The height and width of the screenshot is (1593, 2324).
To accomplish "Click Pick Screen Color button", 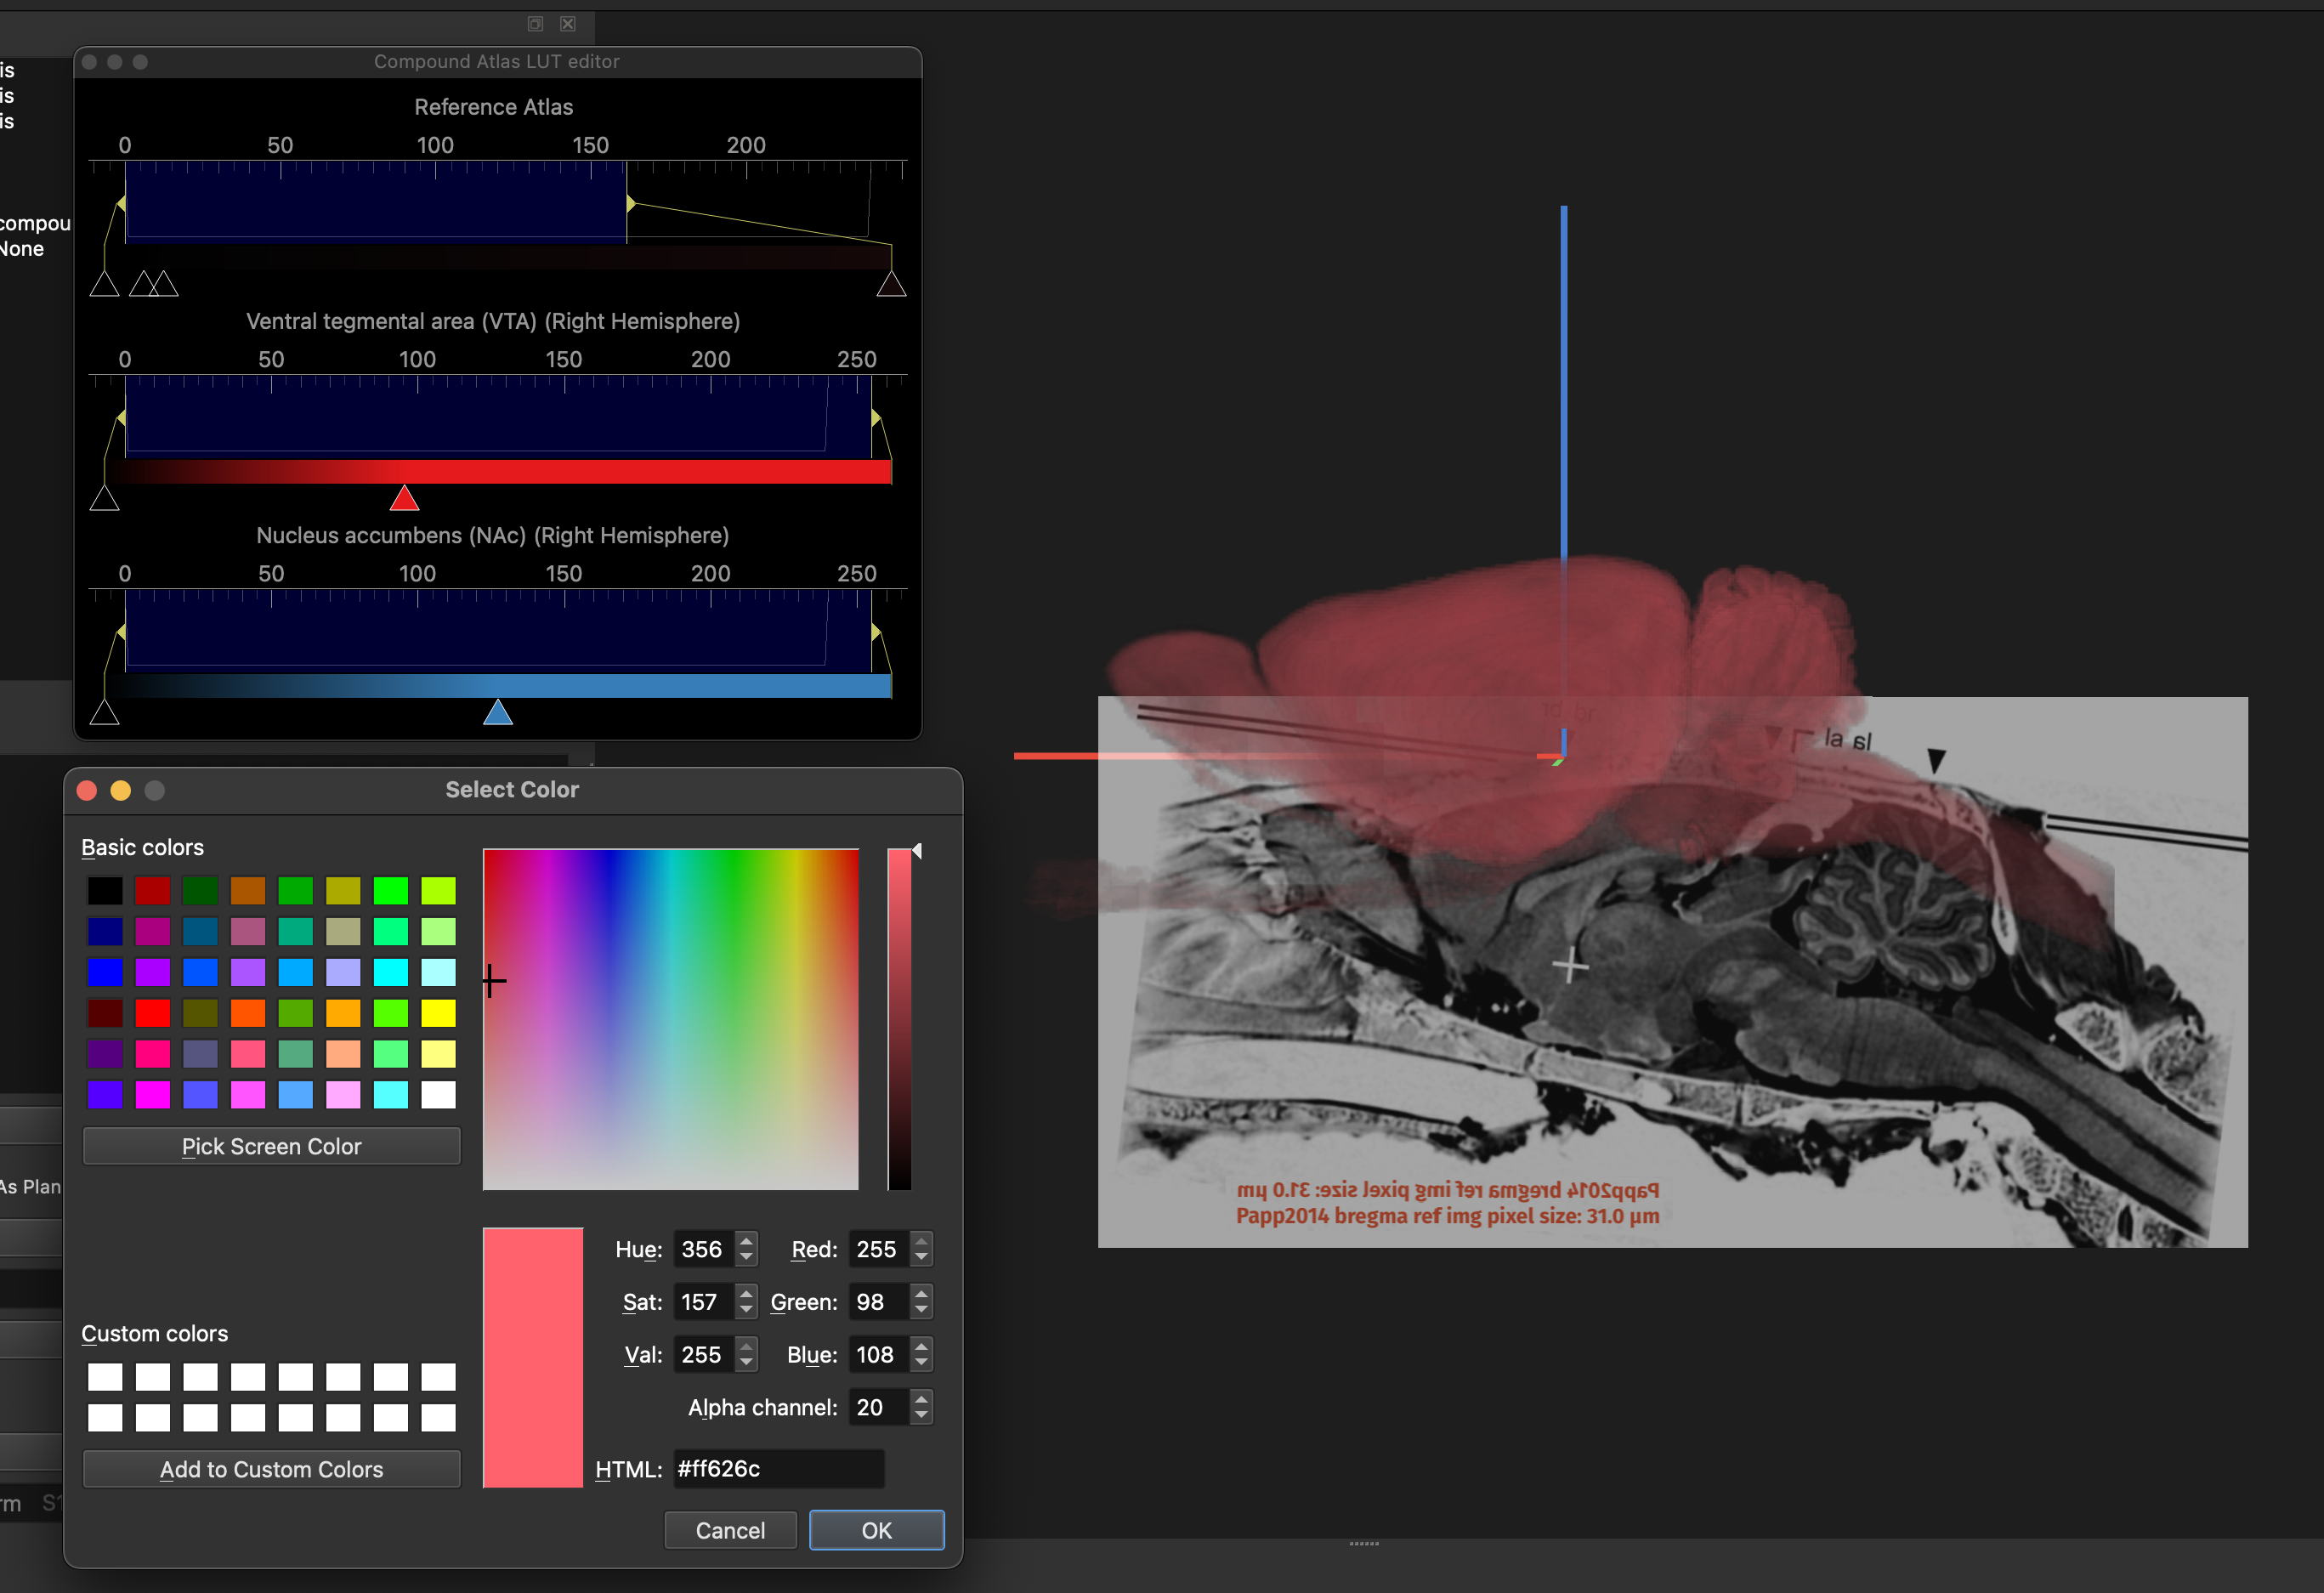I will [x=271, y=1146].
